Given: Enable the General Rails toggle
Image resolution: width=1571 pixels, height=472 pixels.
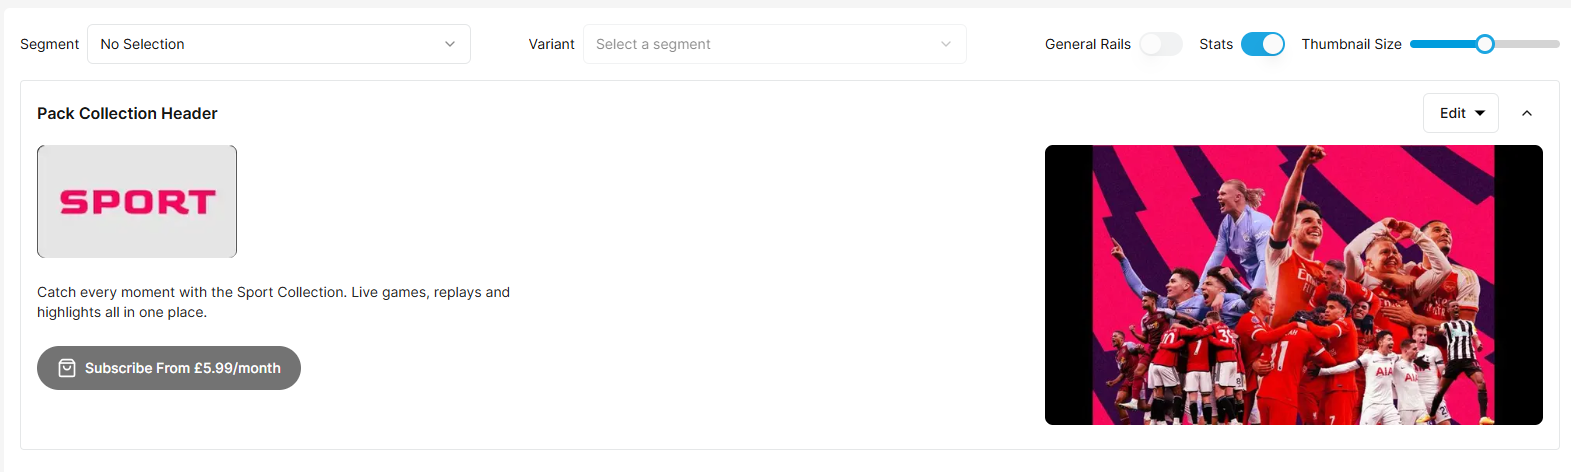Looking at the screenshot, I should 1161,44.
